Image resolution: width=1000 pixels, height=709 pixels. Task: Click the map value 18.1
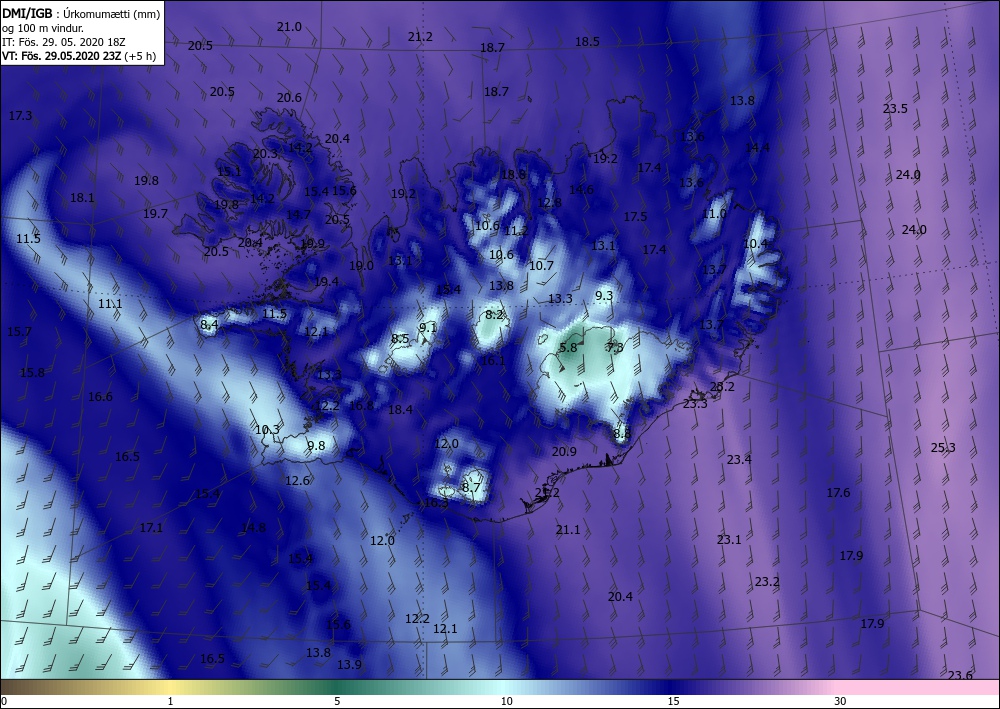point(82,198)
